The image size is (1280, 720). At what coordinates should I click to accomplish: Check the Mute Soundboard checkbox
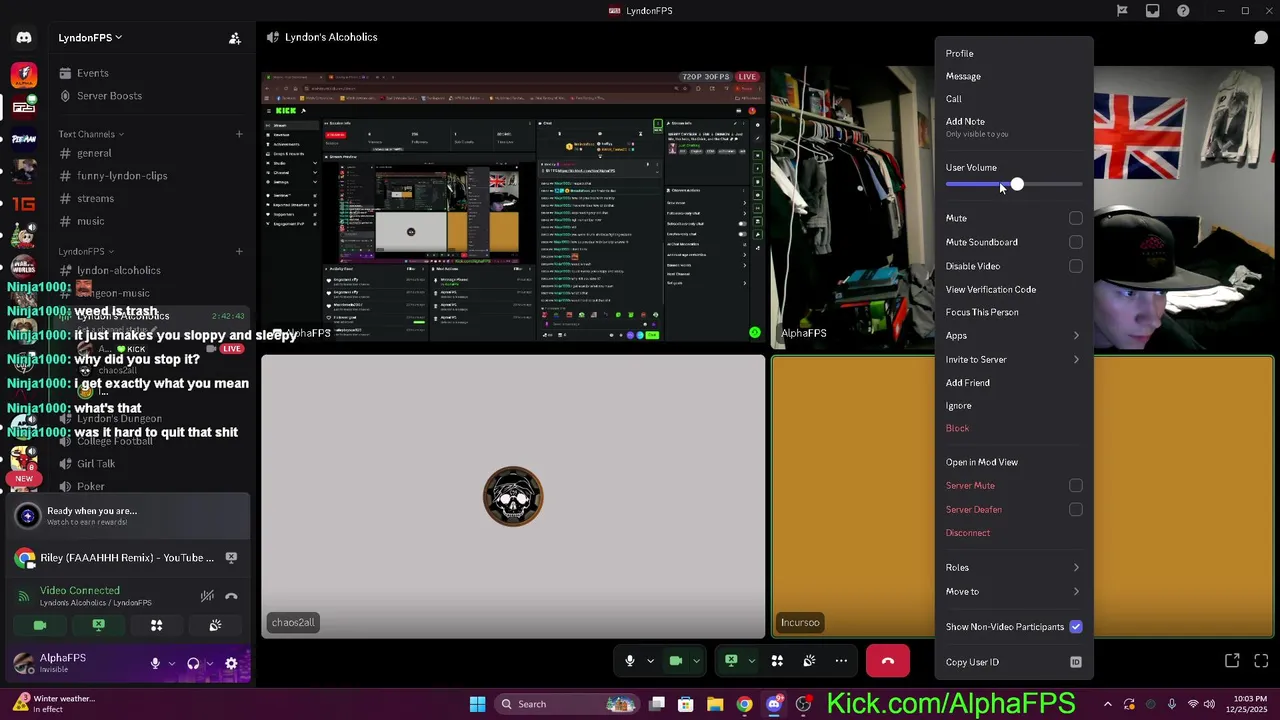[1076, 242]
